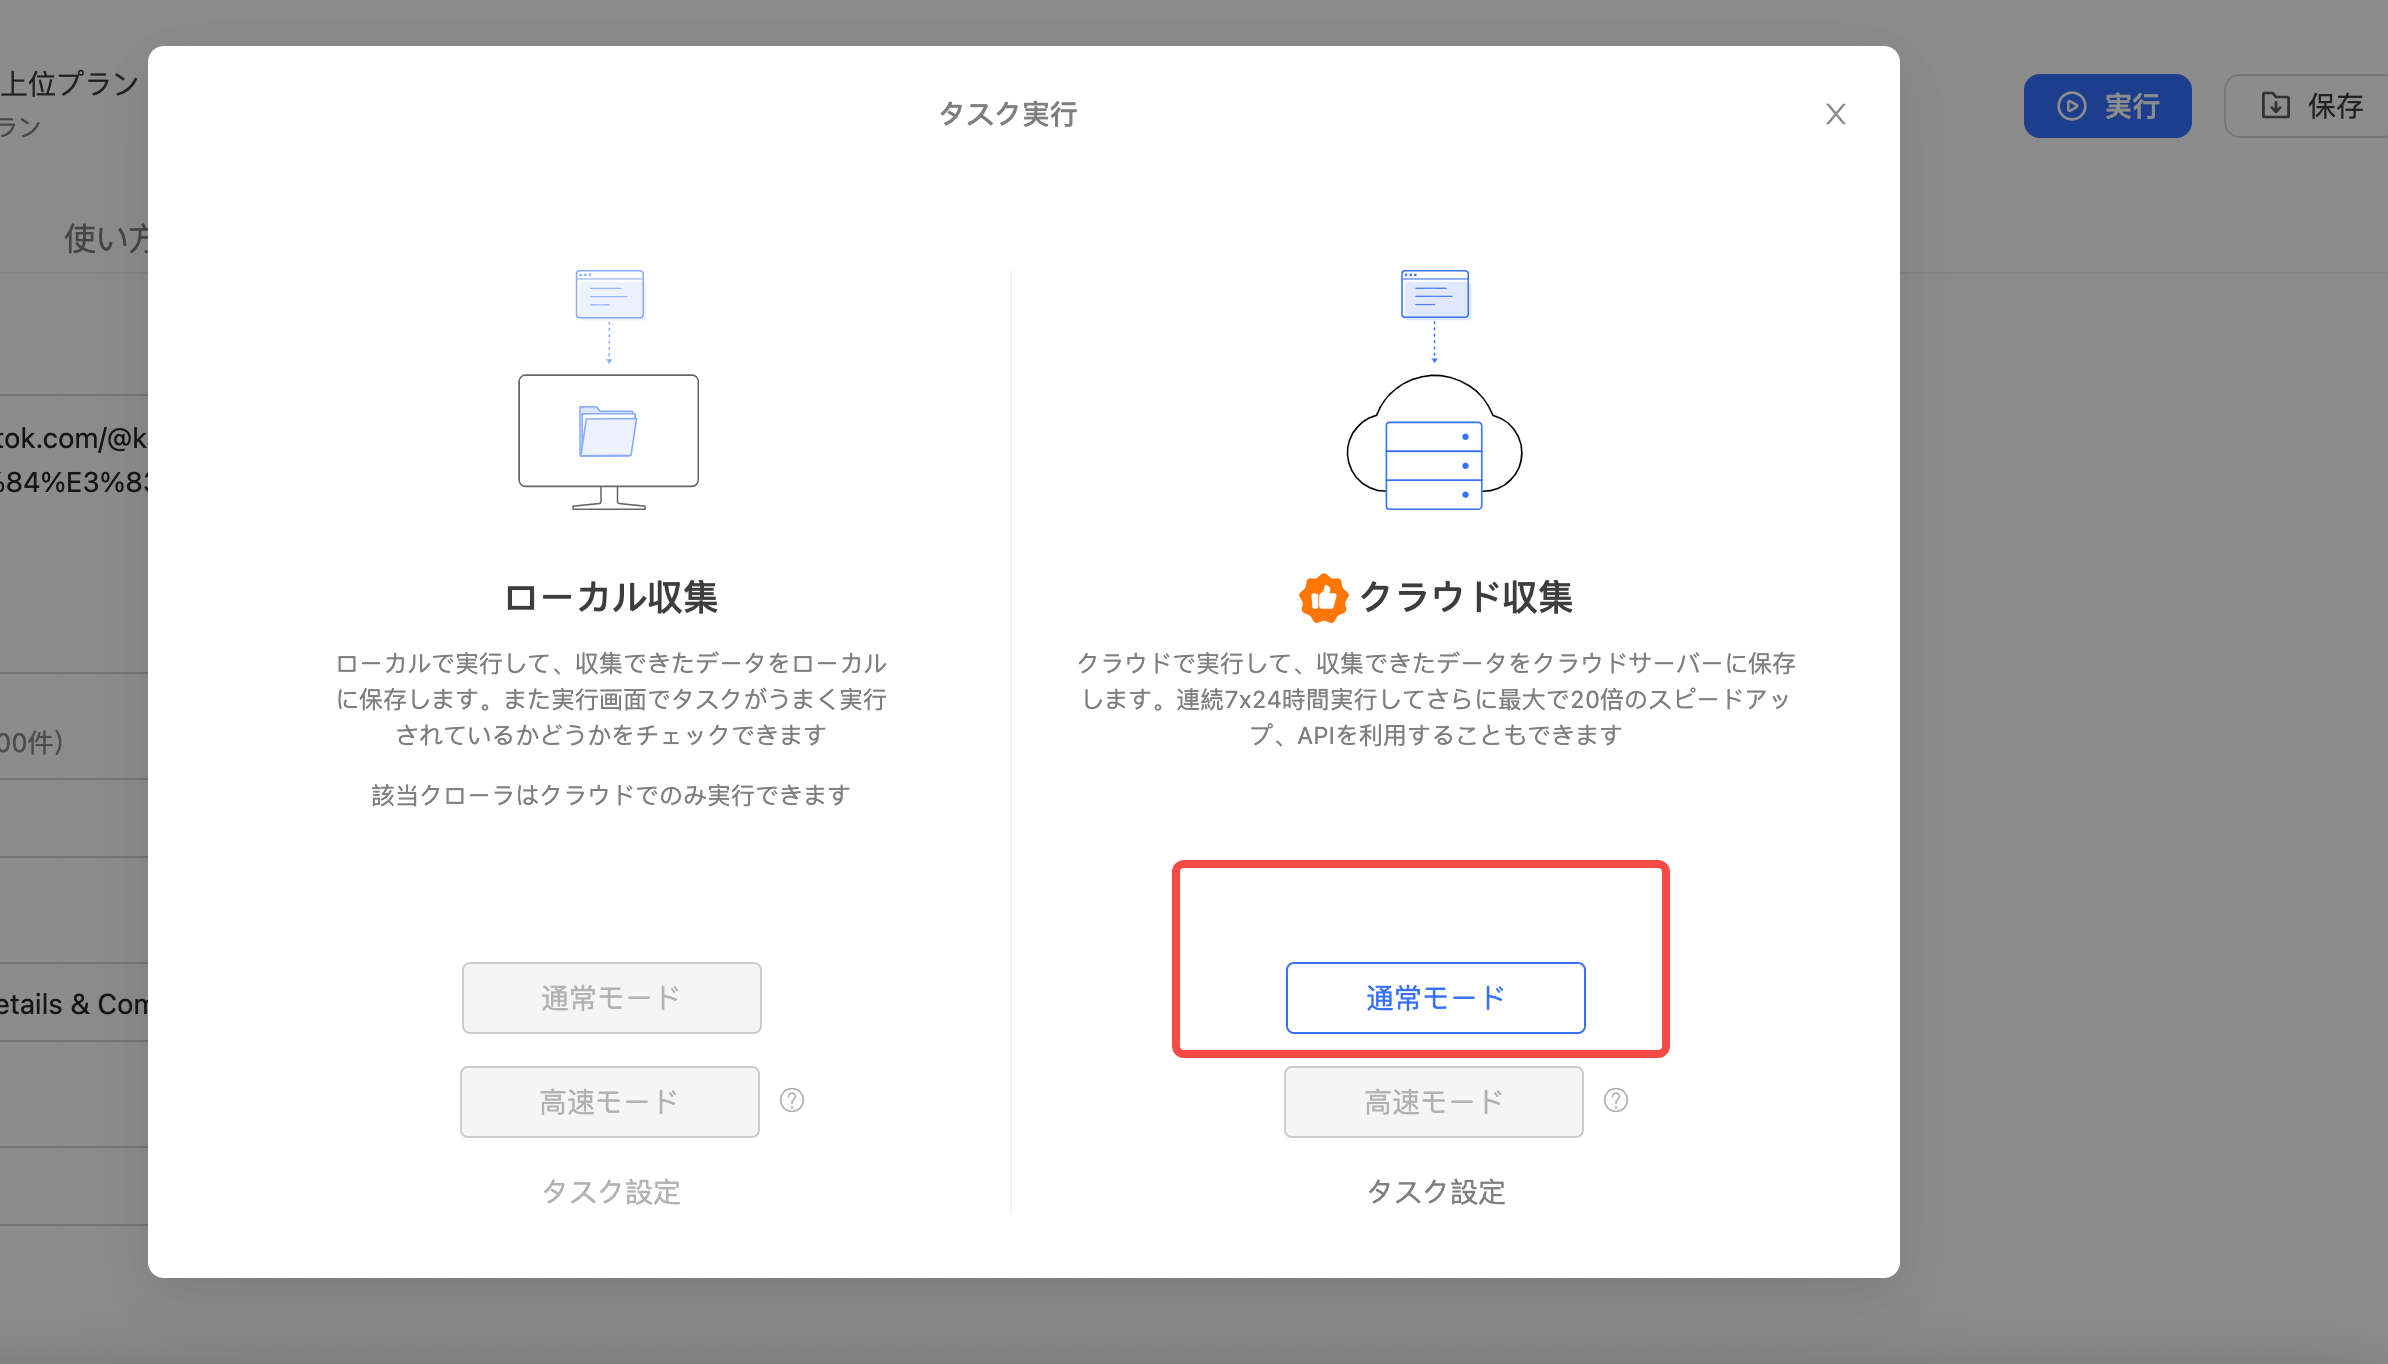Screen dimensions: 2388x1364
Task: Click the 実行 run button
Action: coord(2107,106)
